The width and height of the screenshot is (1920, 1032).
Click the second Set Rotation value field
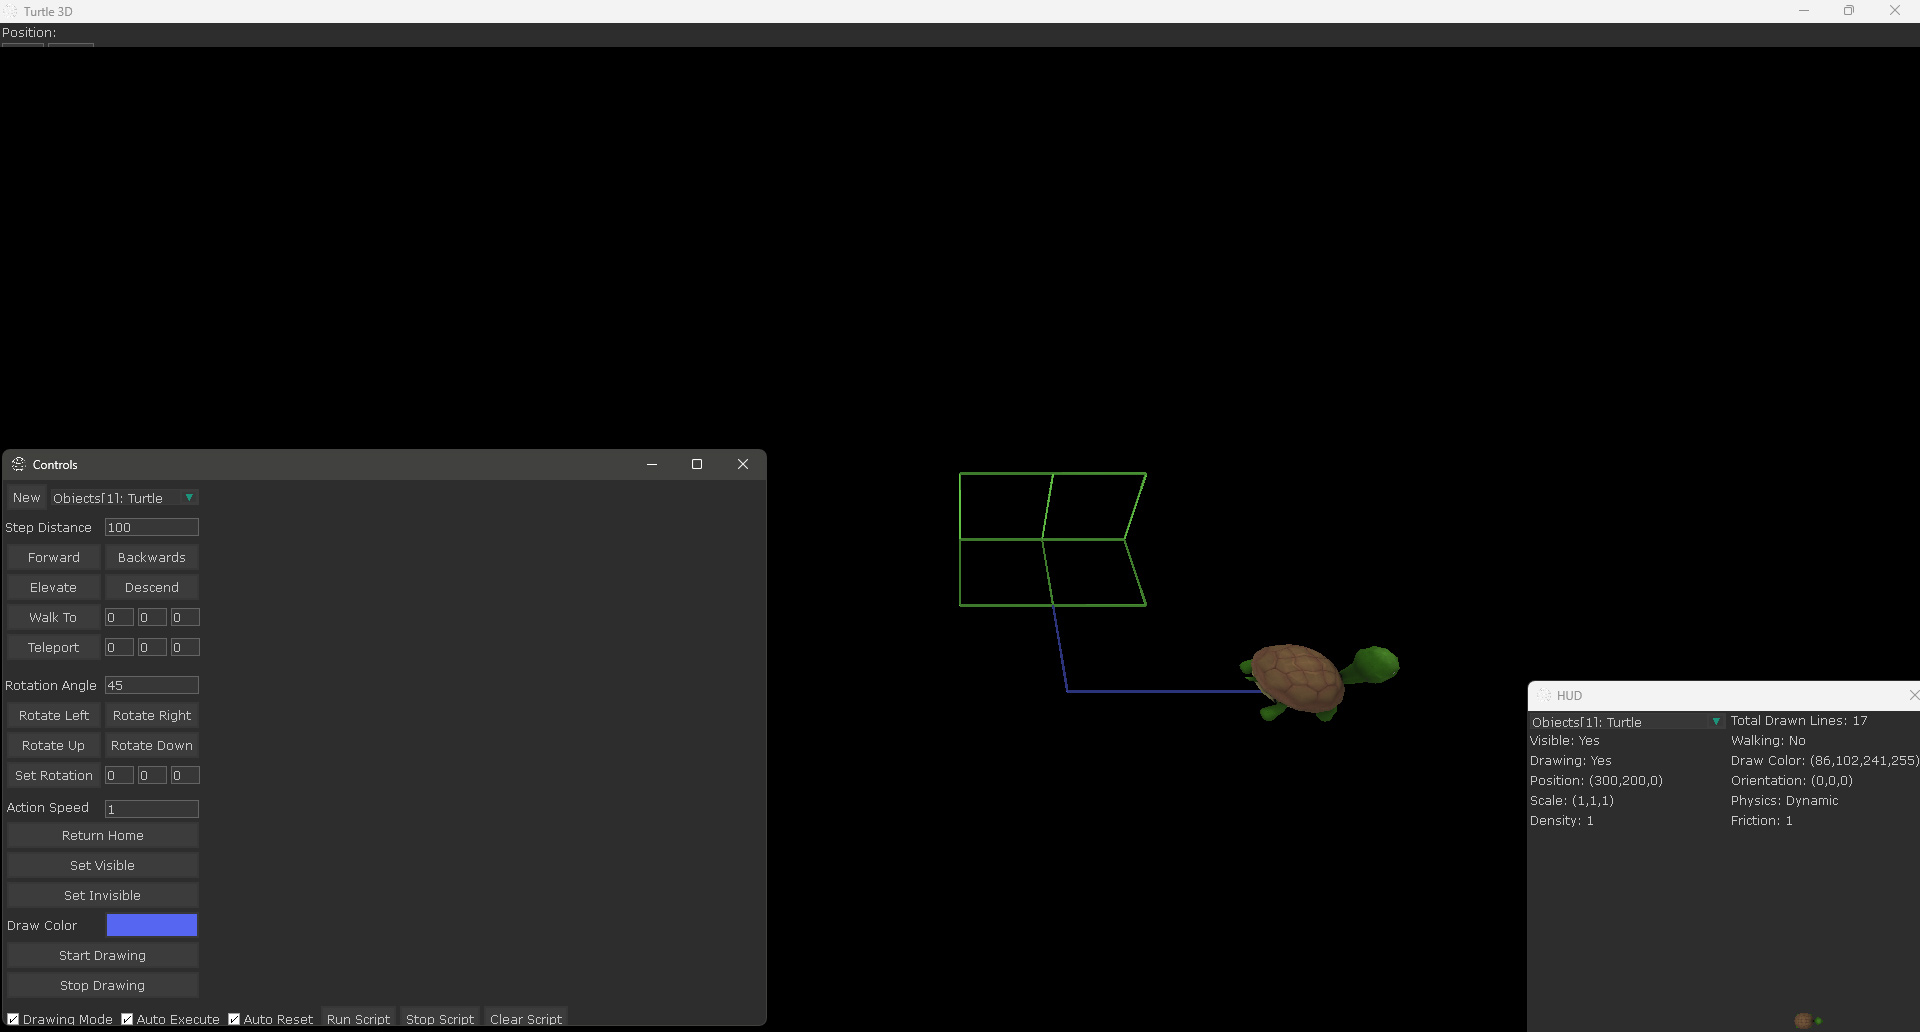coord(152,776)
